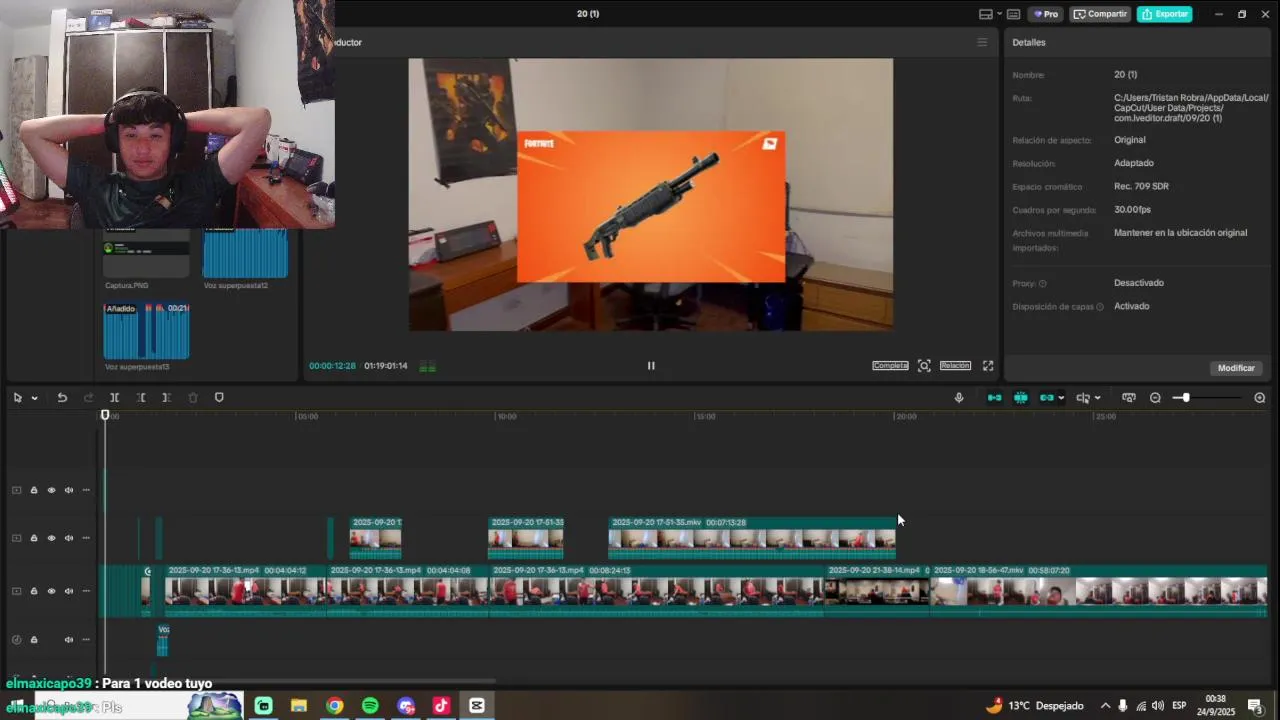
Task: Toggle clip linkage icon
Action: pyautogui.click(x=1046, y=398)
